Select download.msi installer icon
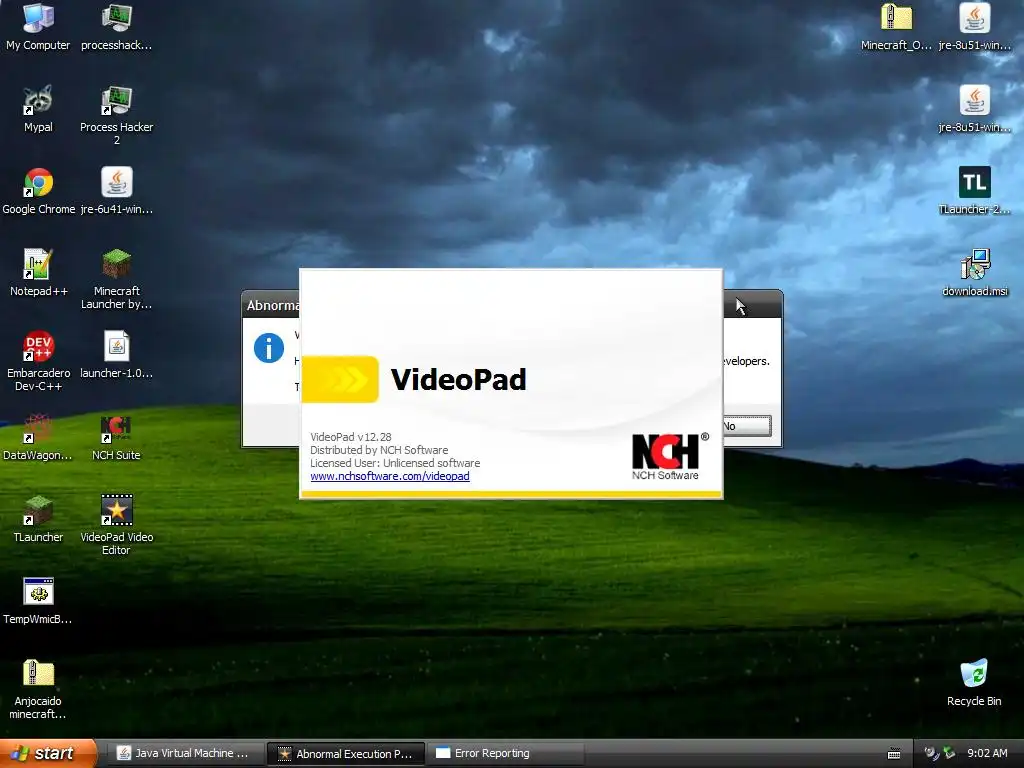Image resolution: width=1024 pixels, height=768 pixels. tap(974, 272)
